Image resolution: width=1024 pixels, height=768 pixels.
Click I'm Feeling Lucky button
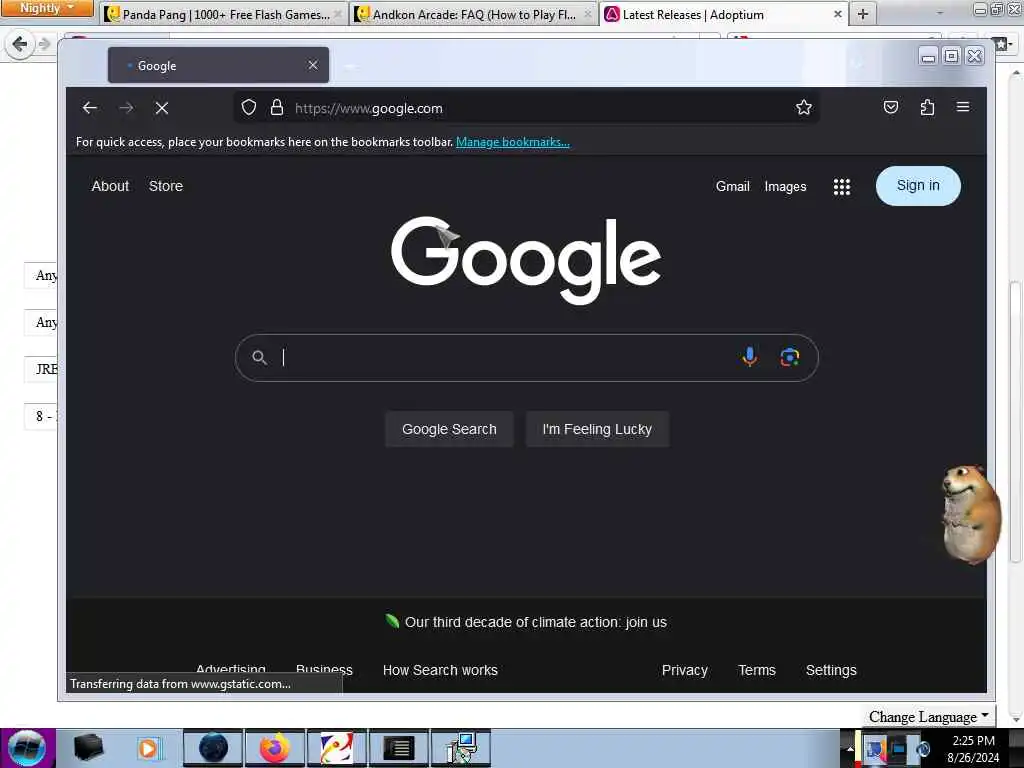(x=597, y=429)
